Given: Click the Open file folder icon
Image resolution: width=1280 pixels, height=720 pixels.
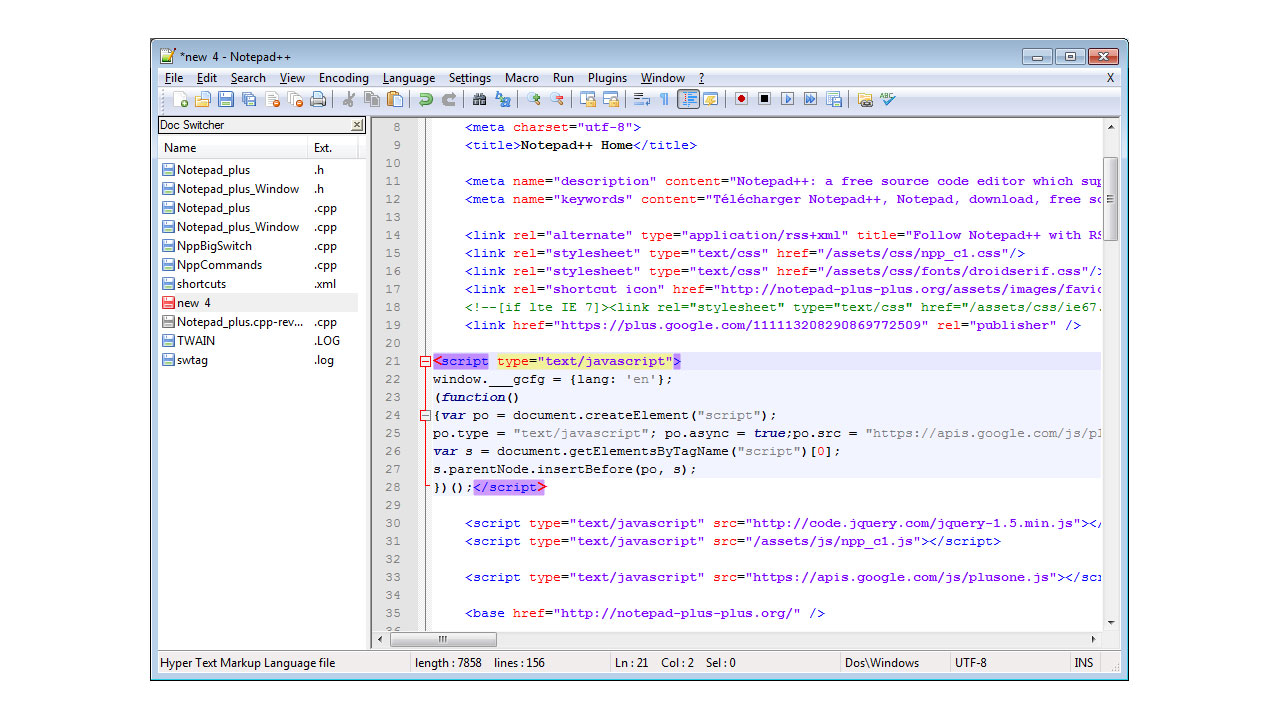Looking at the screenshot, I should pos(203,99).
